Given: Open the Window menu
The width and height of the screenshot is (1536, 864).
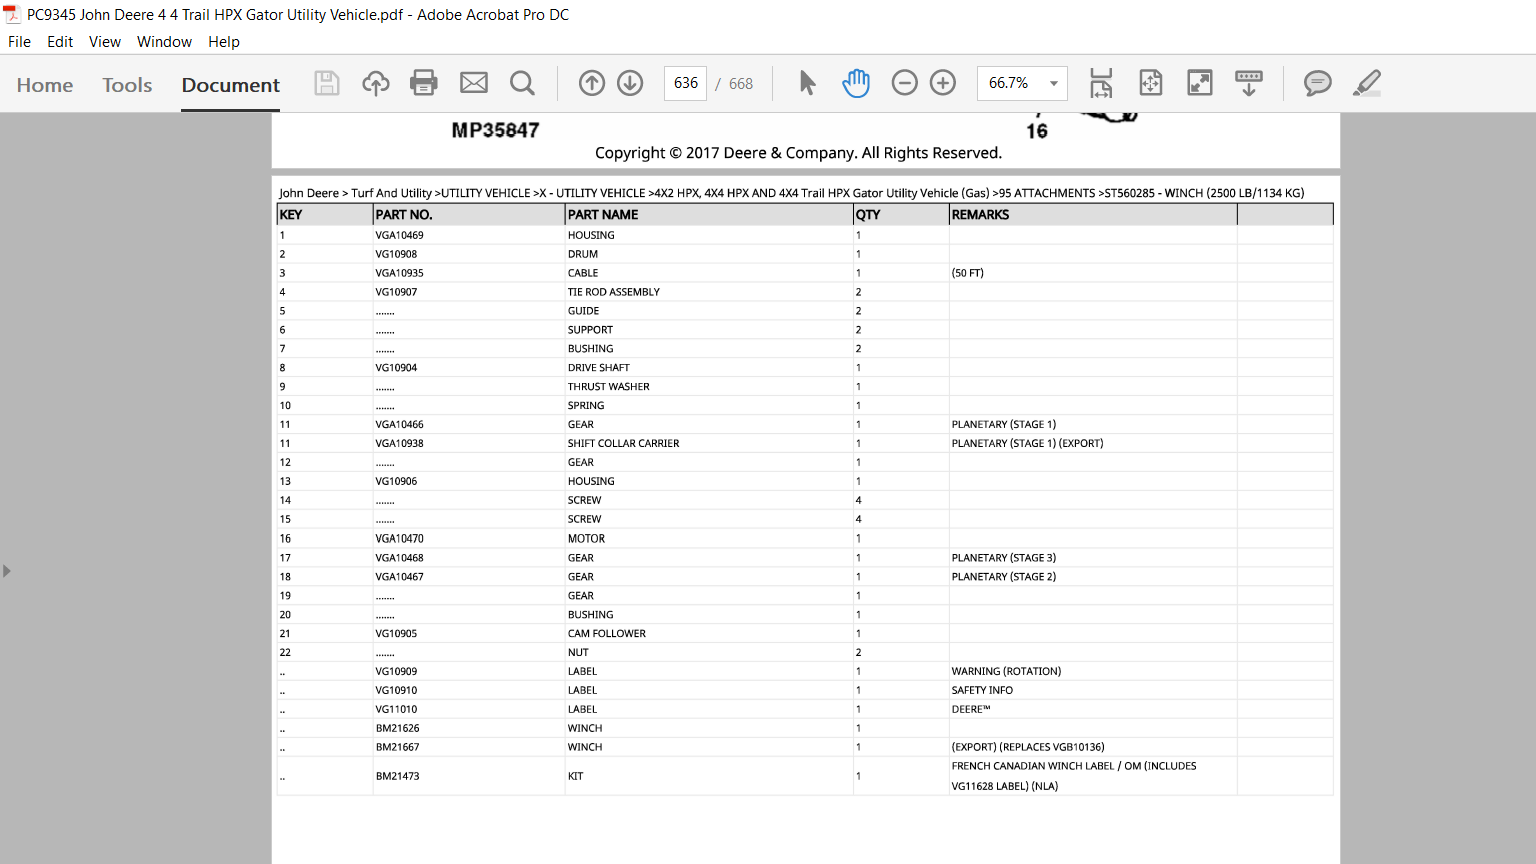Looking at the screenshot, I should pyautogui.click(x=164, y=42).
